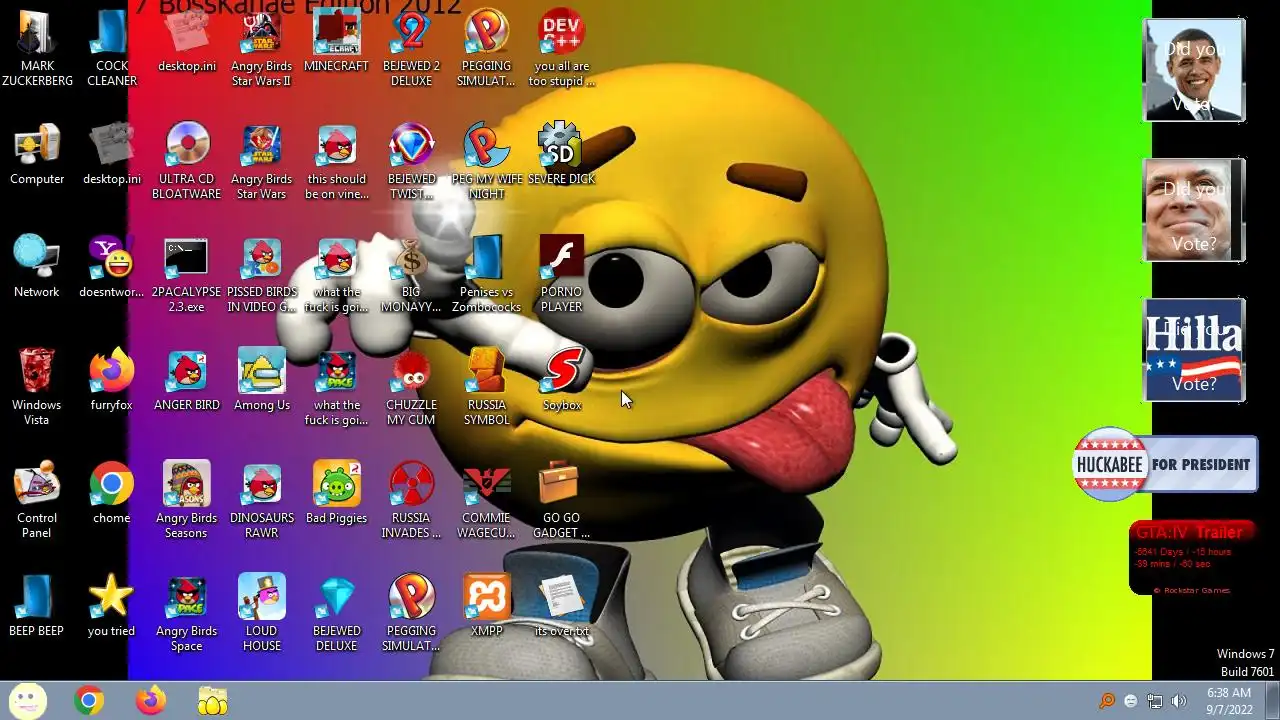
Task: Select the chome Chrome shortcut
Action: point(112,493)
